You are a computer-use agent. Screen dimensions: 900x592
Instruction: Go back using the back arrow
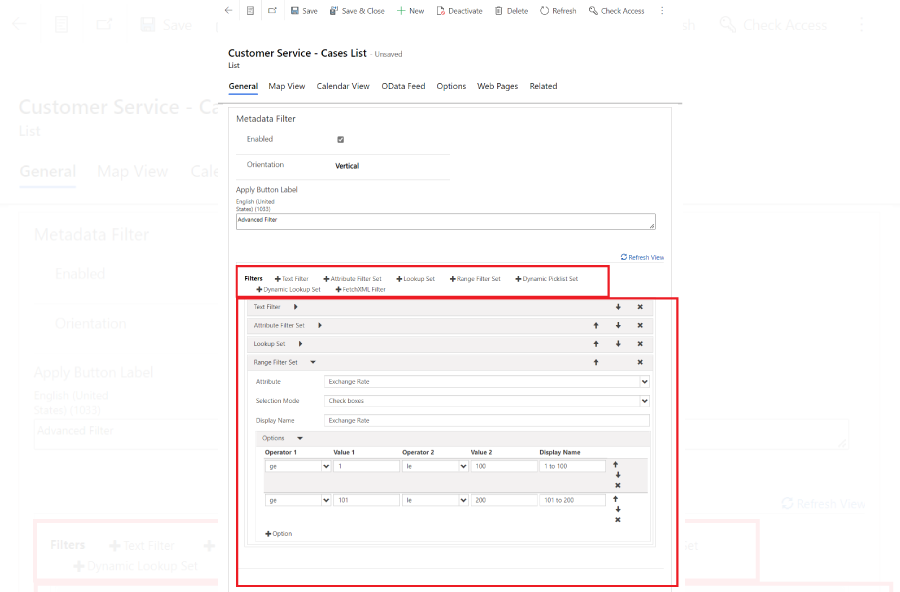click(228, 11)
